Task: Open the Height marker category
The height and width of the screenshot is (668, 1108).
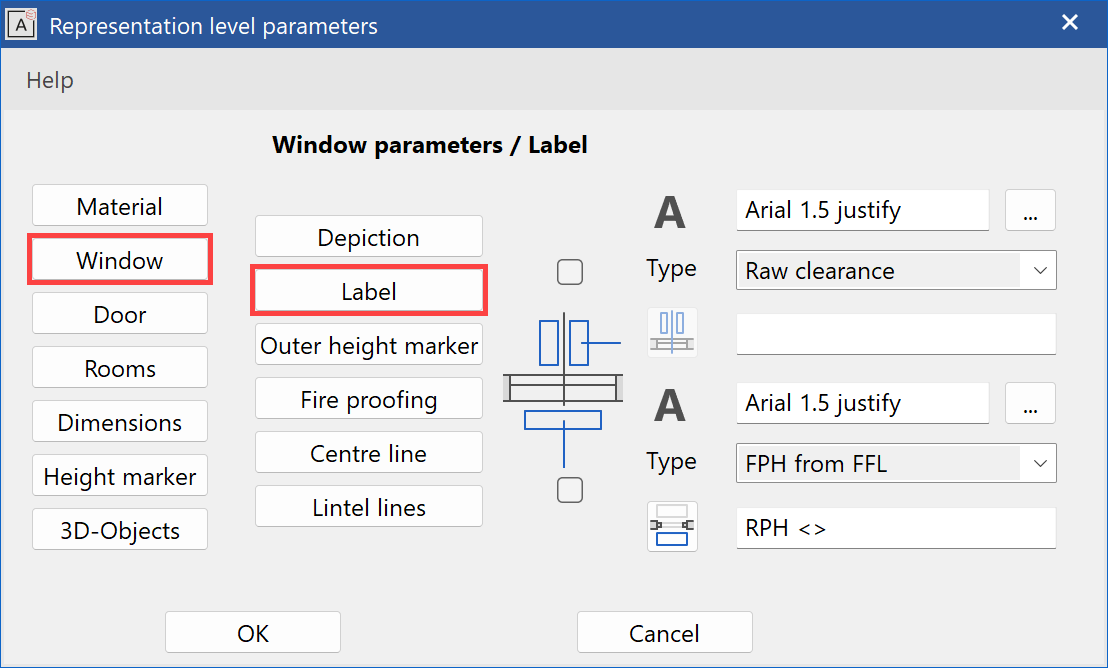Action: [119, 476]
